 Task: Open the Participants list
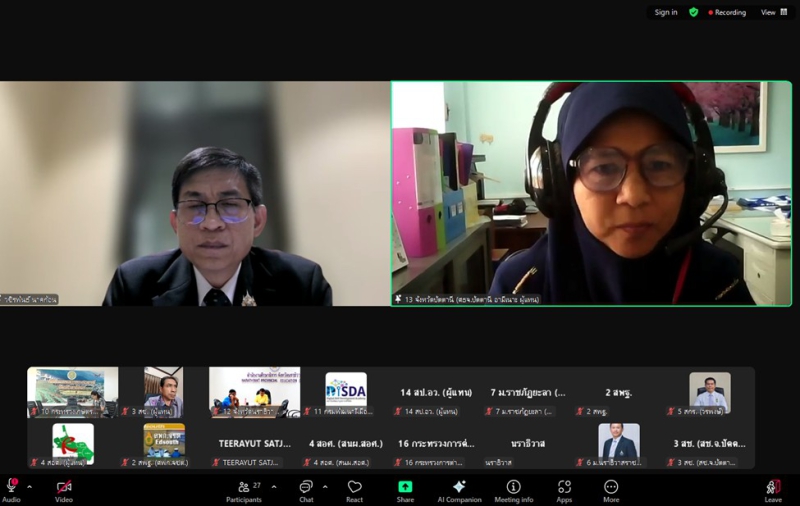243,489
